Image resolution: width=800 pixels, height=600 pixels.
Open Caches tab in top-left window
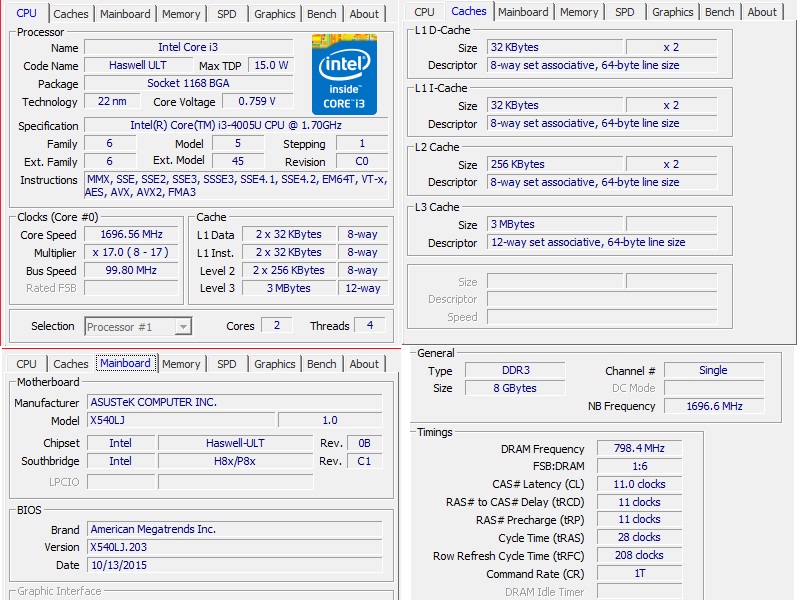click(x=71, y=14)
